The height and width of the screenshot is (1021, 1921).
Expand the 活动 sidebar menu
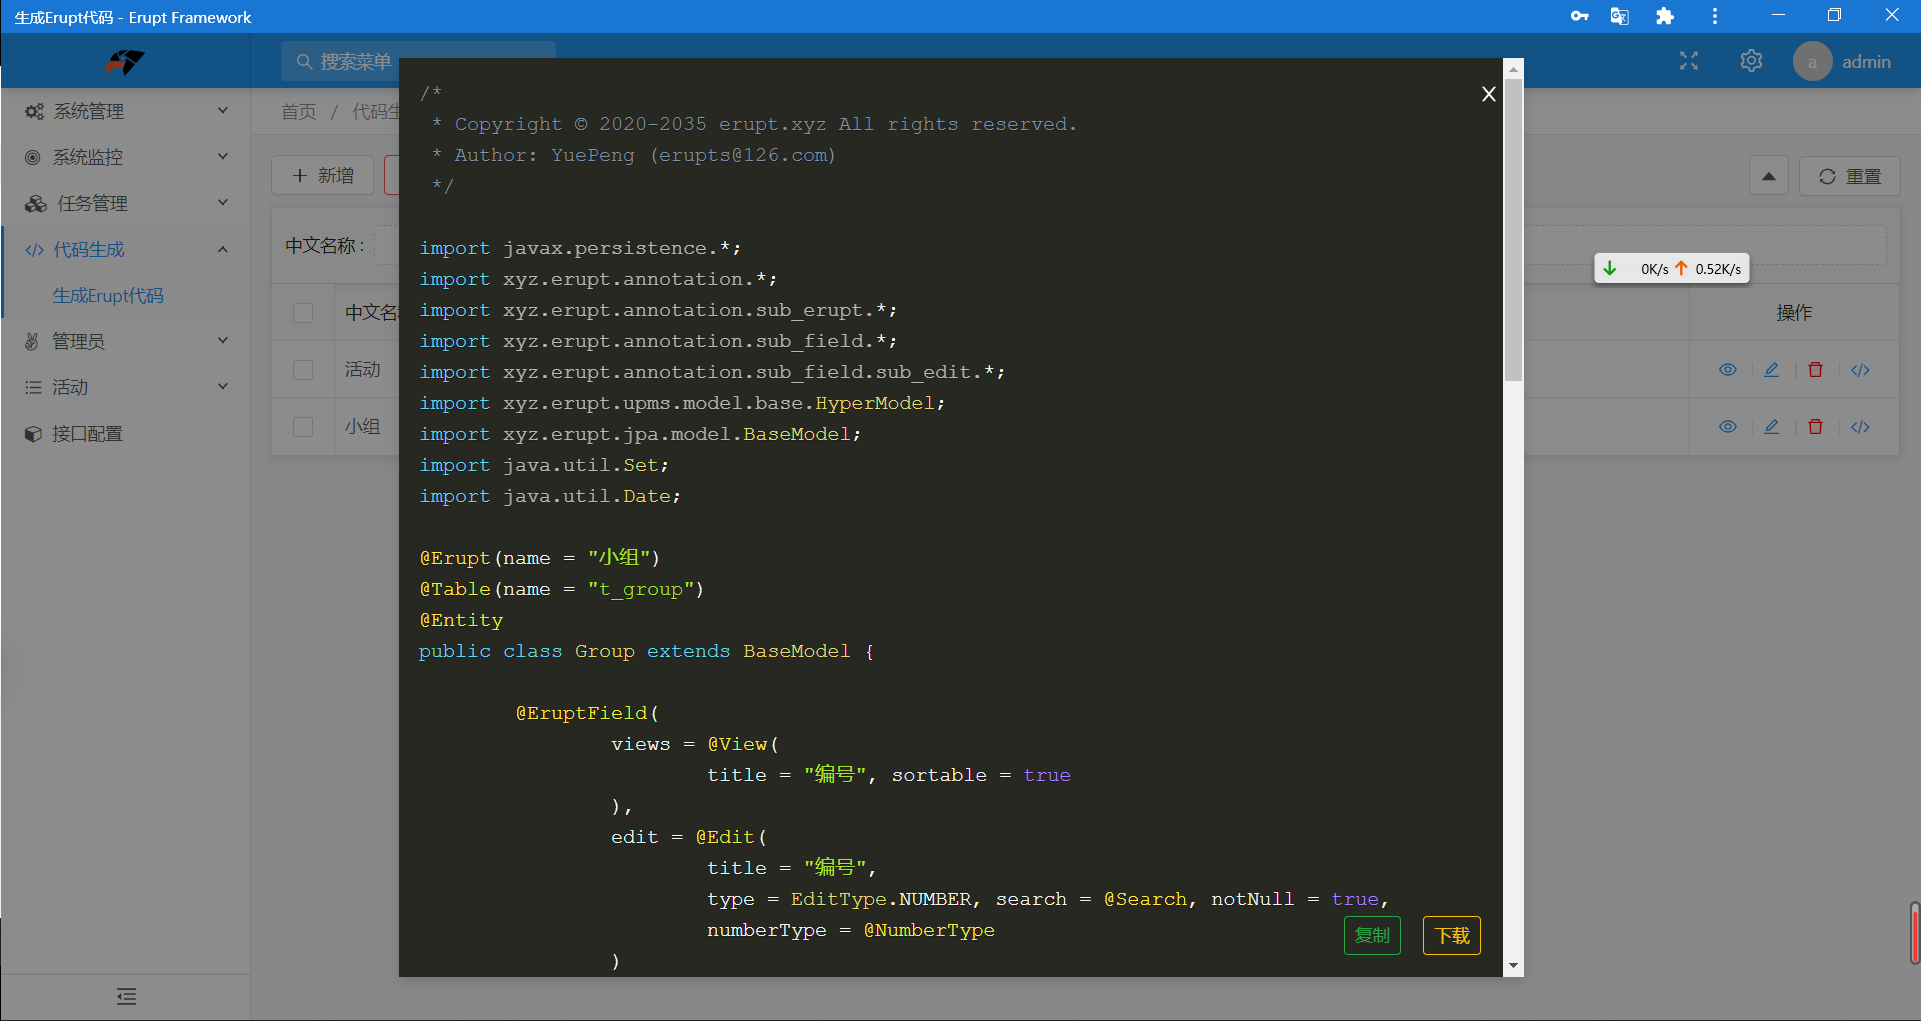click(125, 387)
